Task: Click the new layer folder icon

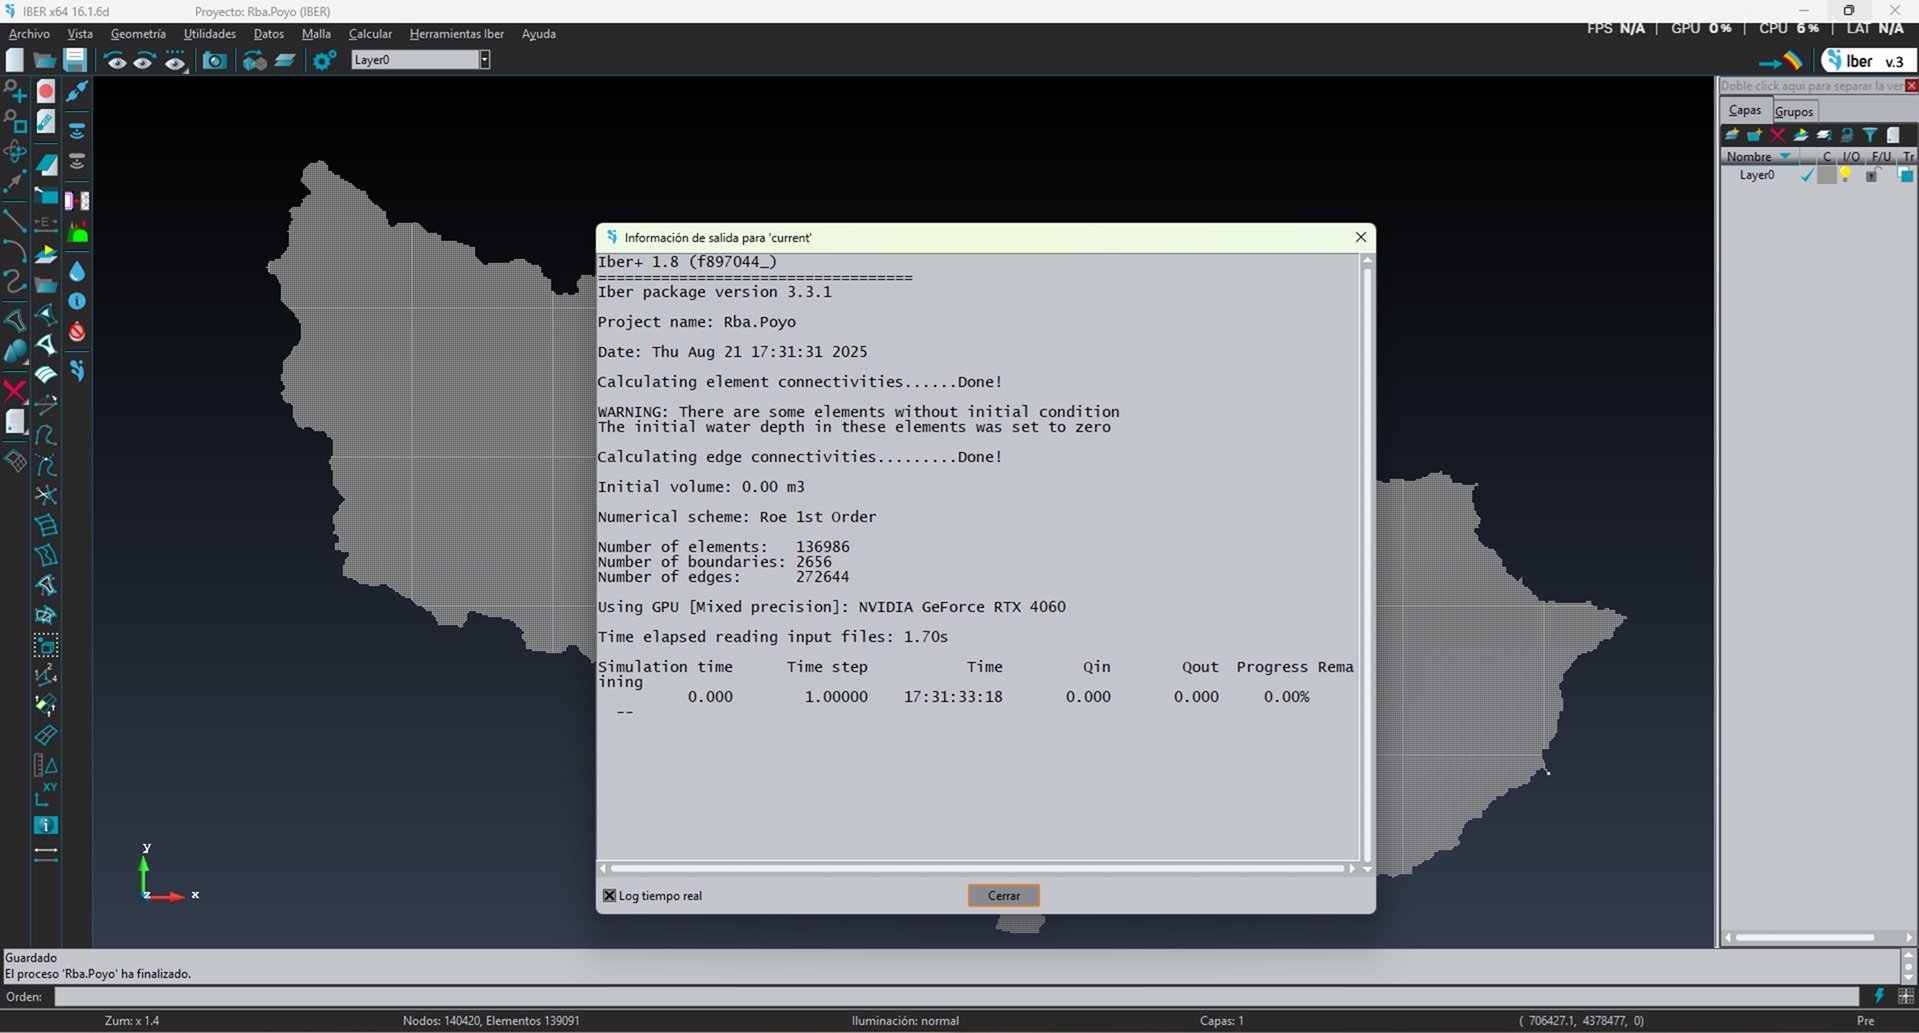Action: tap(1755, 135)
